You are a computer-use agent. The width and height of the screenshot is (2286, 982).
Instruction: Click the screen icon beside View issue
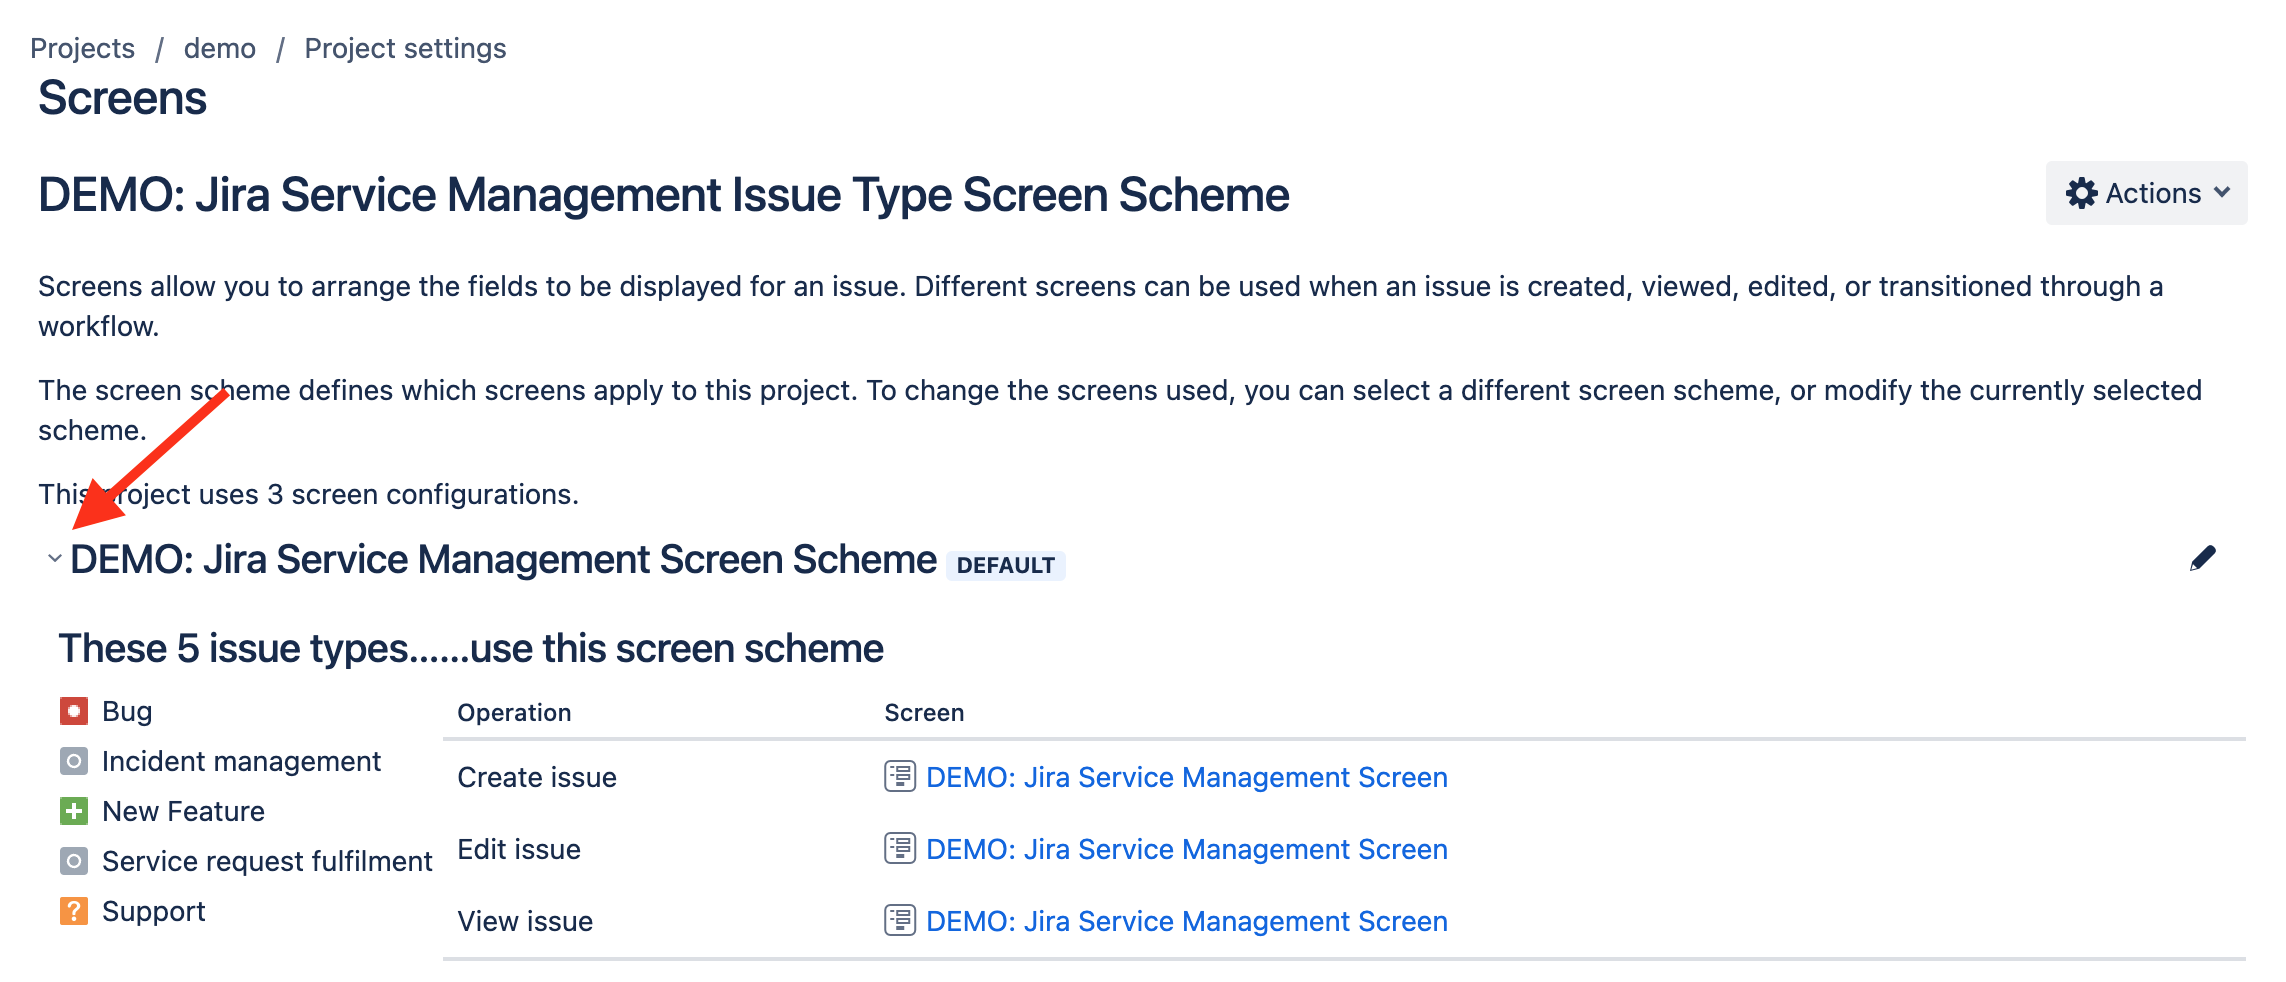pyautogui.click(x=900, y=920)
